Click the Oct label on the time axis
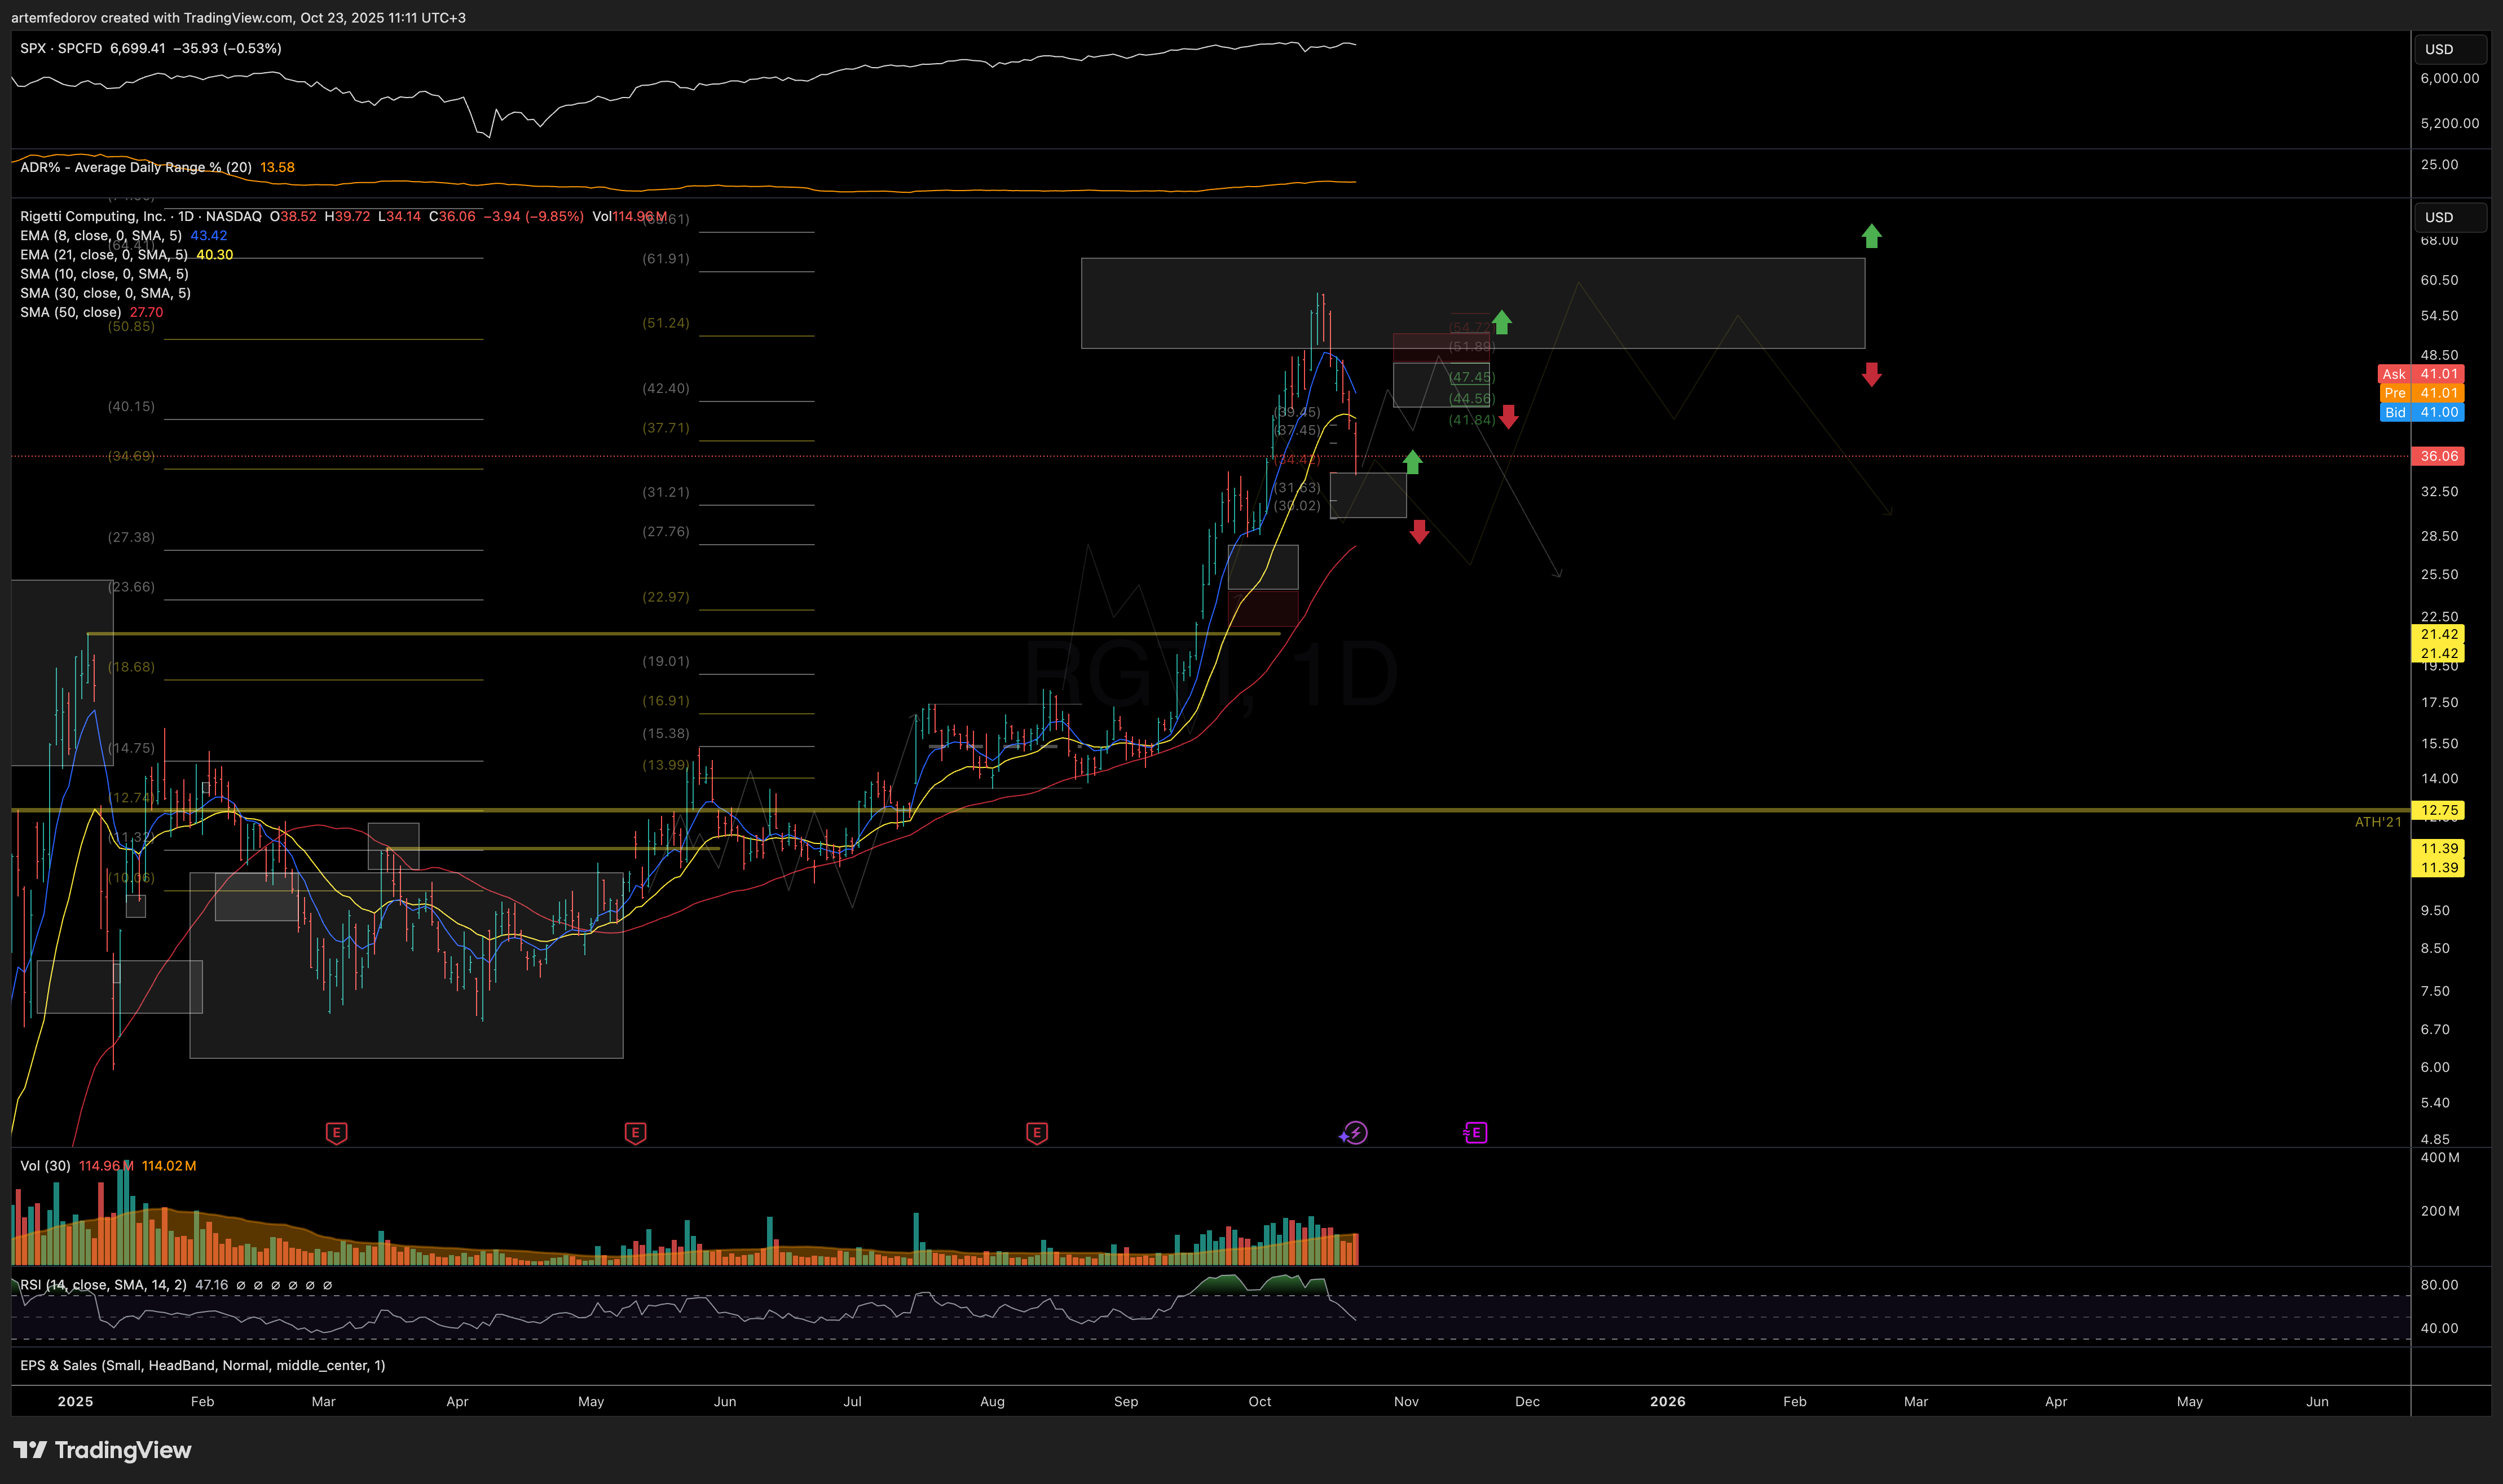Image resolution: width=2503 pixels, height=1484 pixels. click(x=1260, y=1401)
